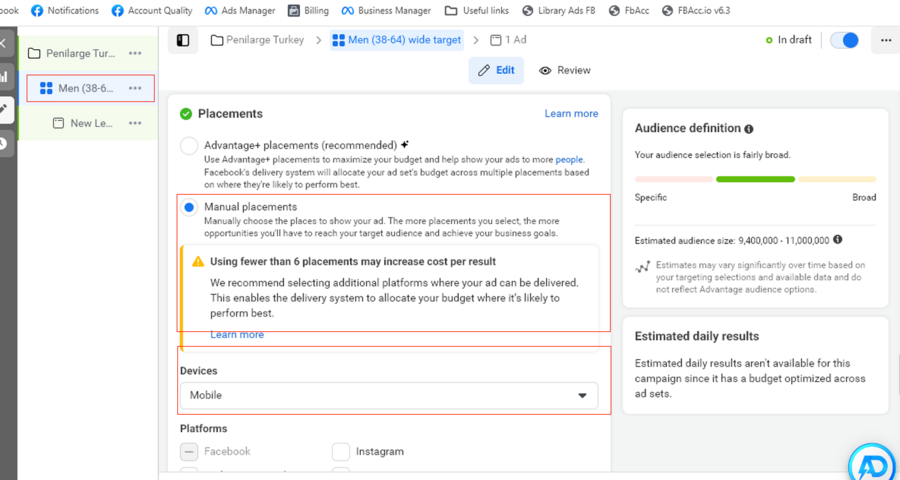
Task: Click the Audience definition info icon
Action: coord(748,129)
